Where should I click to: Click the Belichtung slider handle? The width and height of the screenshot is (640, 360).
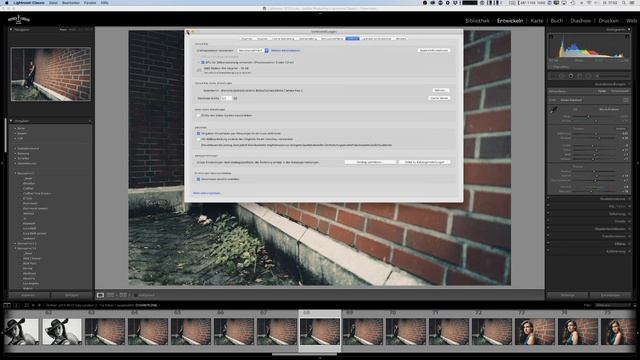[x=596, y=133]
